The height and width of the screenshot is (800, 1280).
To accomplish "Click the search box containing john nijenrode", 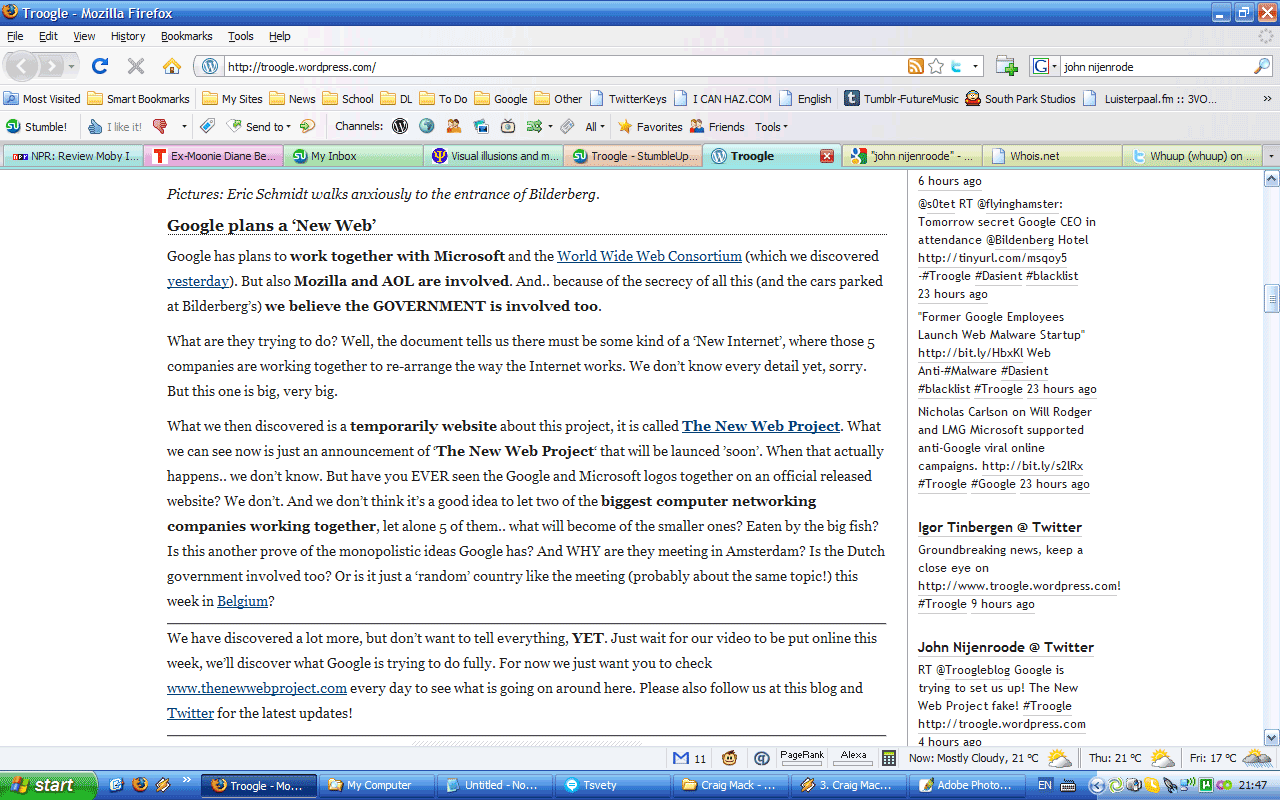I will point(1152,67).
